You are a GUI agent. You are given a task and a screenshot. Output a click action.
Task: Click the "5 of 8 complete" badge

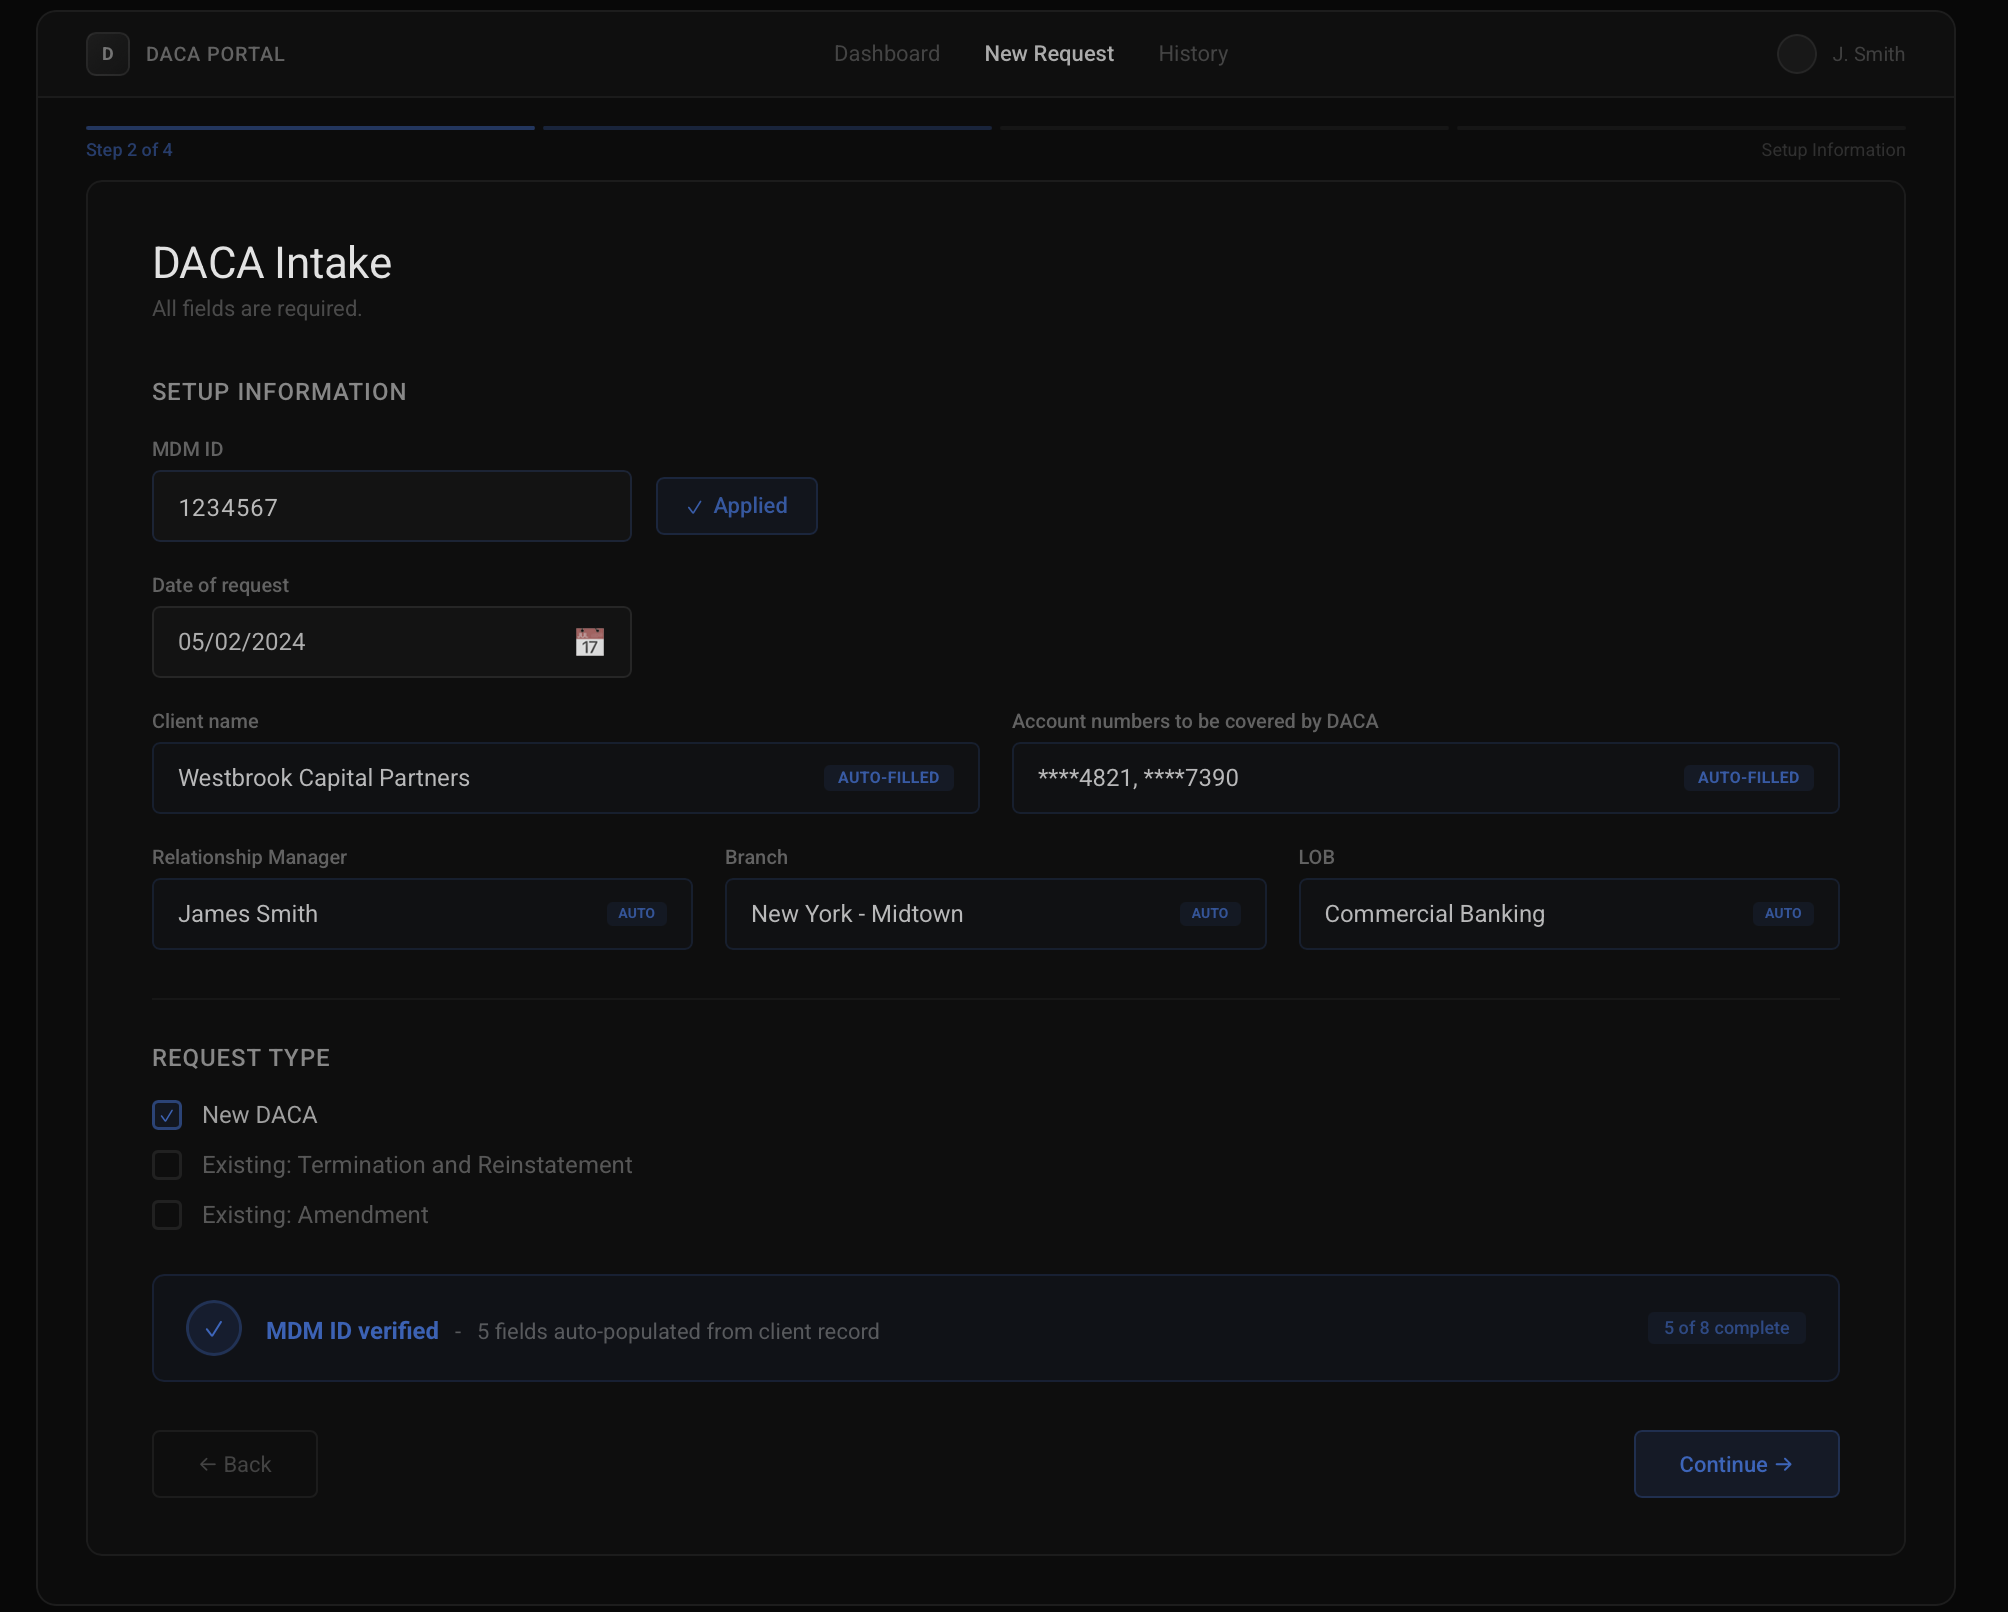1727,1328
